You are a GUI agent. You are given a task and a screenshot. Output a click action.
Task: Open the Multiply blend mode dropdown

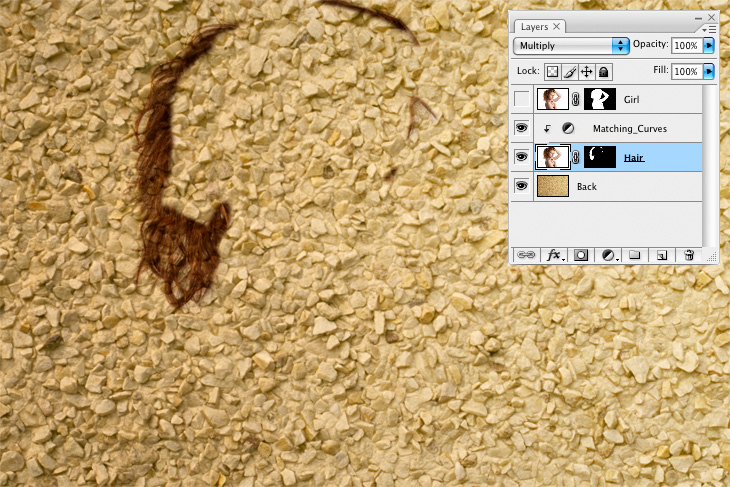click(x=571, y=46)
